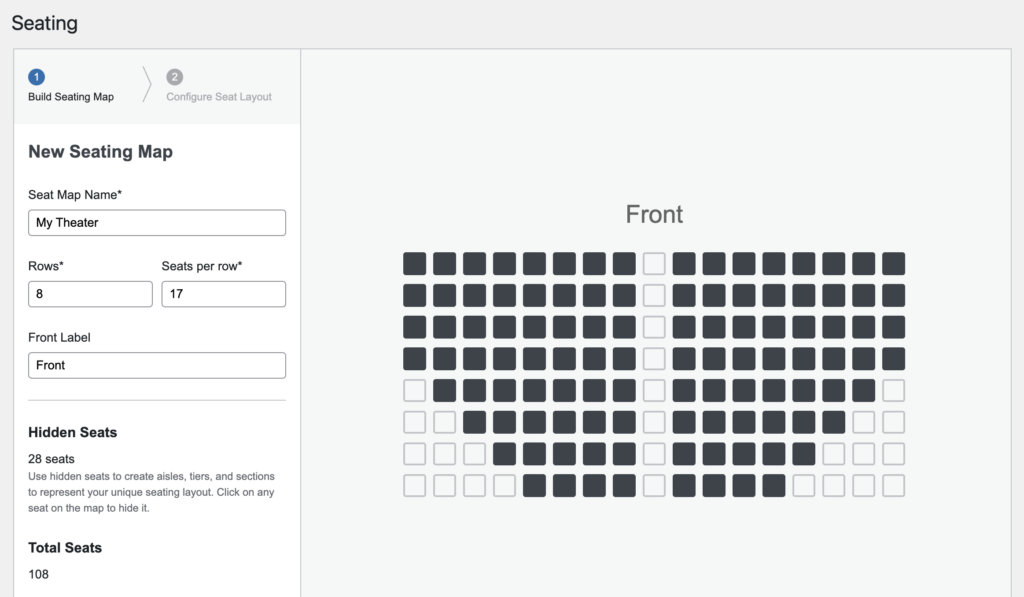Edit the Seat Map Name field
The image size is (1024, 597).
pyautogui.click(x=156, y=222)
